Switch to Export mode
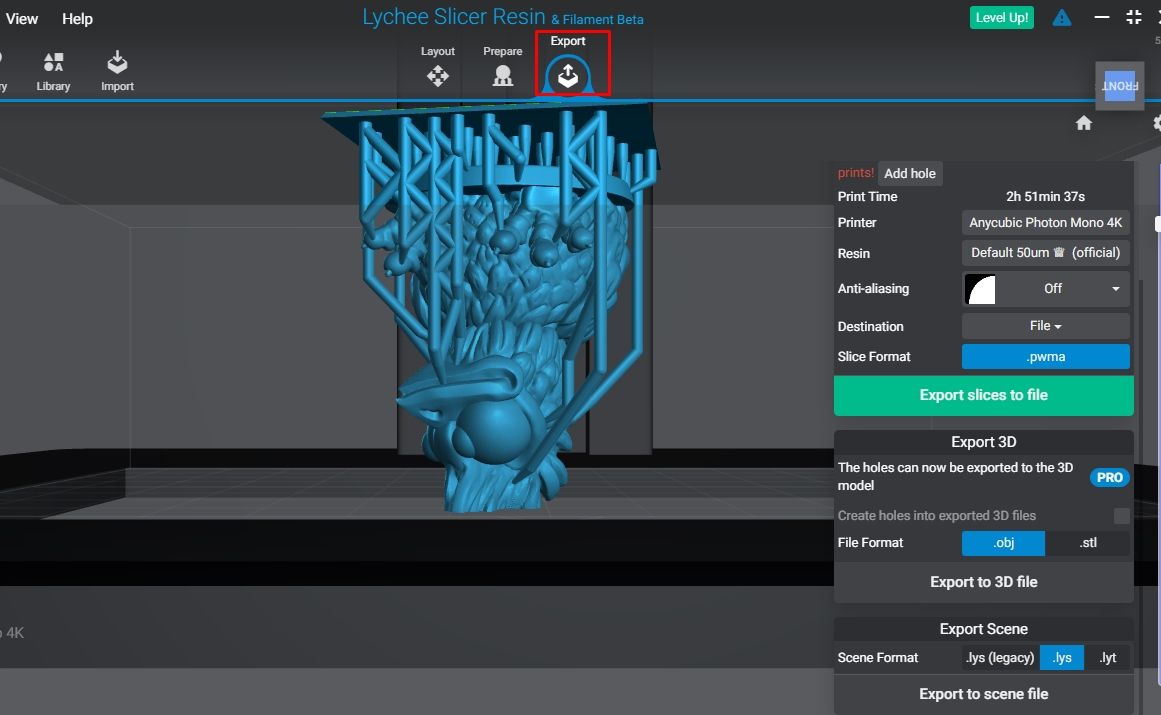The width and height of the screenshot is (1161, 715). (x=568, y=64)
